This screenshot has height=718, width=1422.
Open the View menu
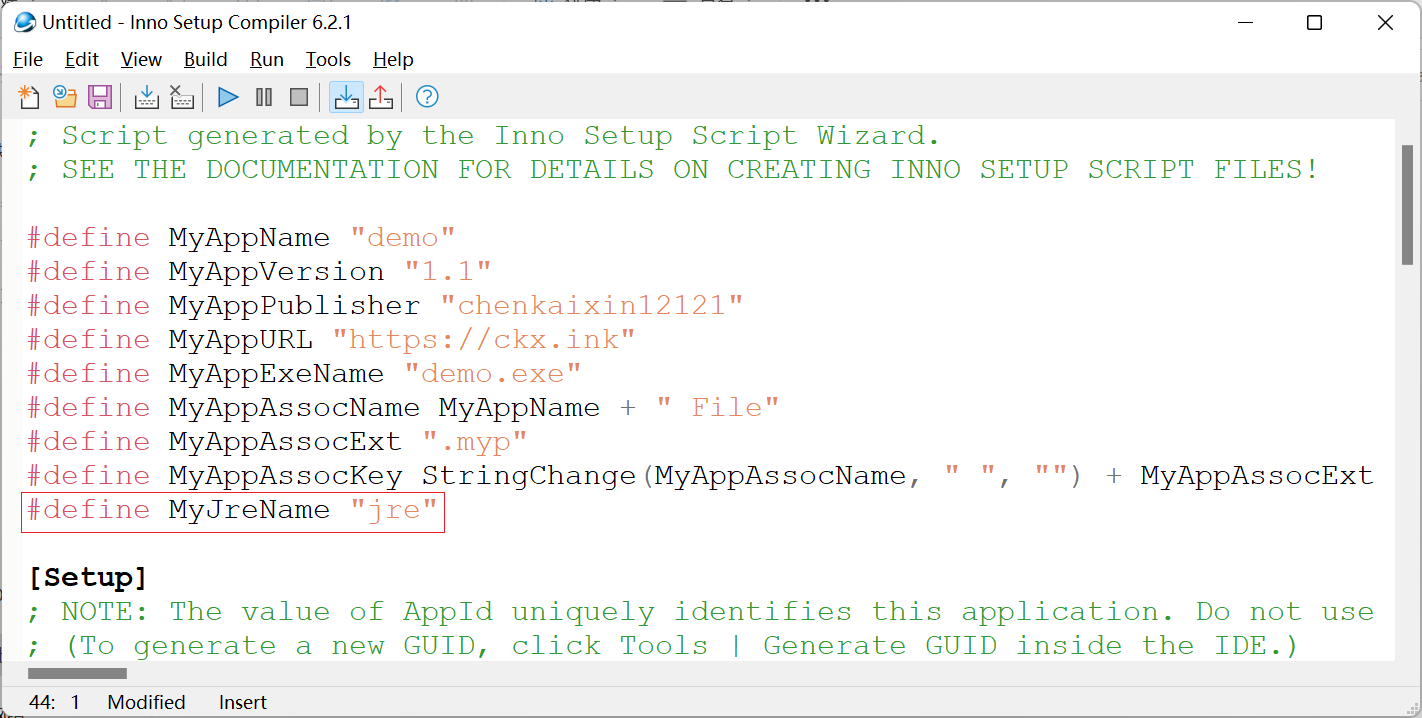click(141, 60)
